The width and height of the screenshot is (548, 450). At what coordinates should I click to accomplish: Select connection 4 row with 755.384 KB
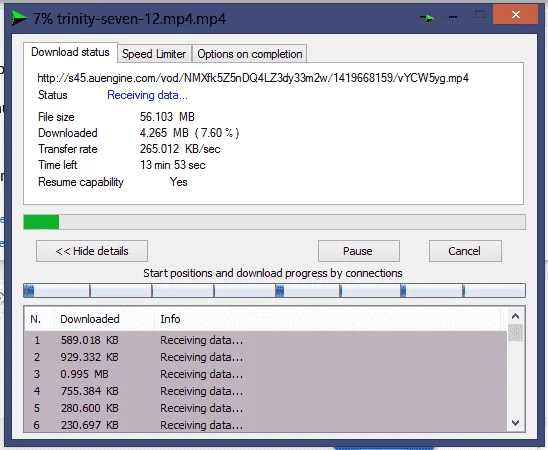coord(266,391)
